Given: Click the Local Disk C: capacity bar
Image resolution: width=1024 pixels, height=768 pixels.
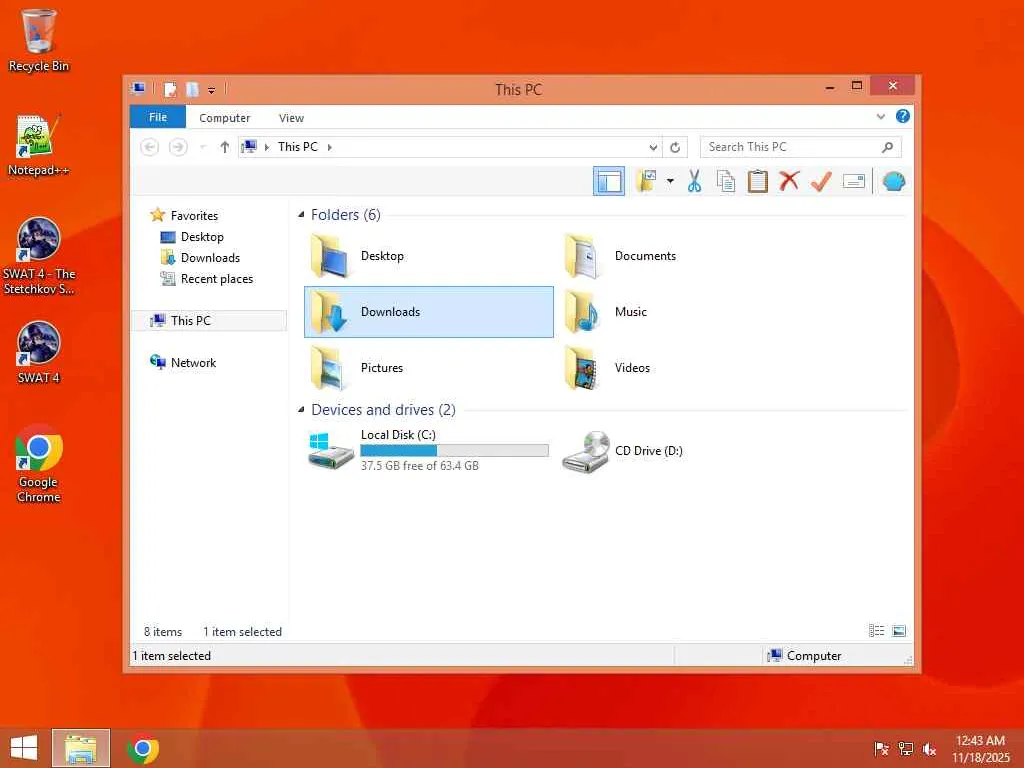Looking at the screenshot, I should coord(455,450).
